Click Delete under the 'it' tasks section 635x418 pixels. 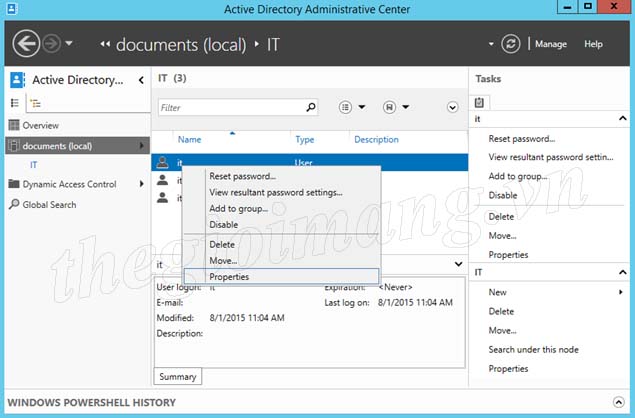click(x=501, y=217)
